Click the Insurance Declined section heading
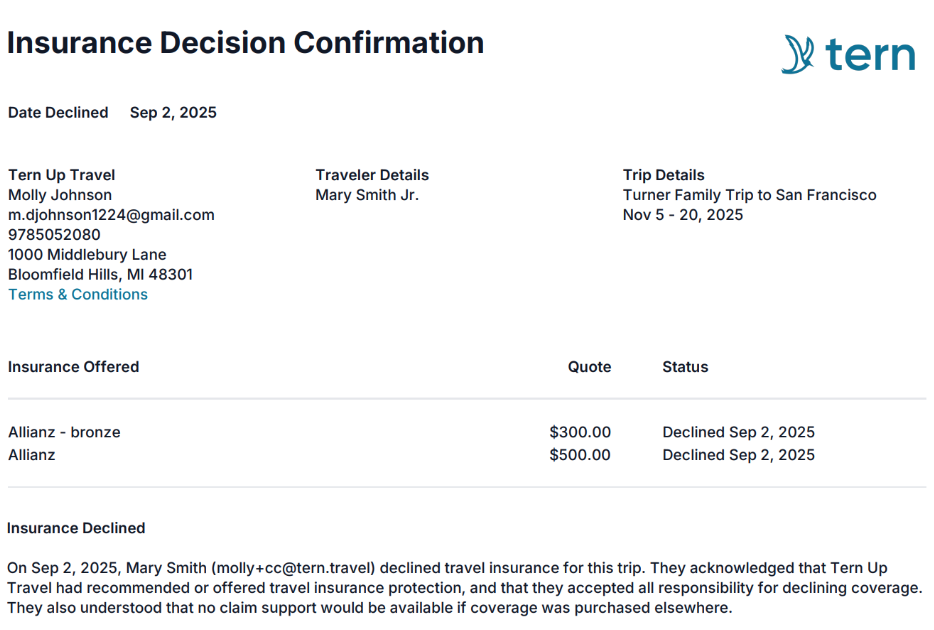 pos(76,528)
